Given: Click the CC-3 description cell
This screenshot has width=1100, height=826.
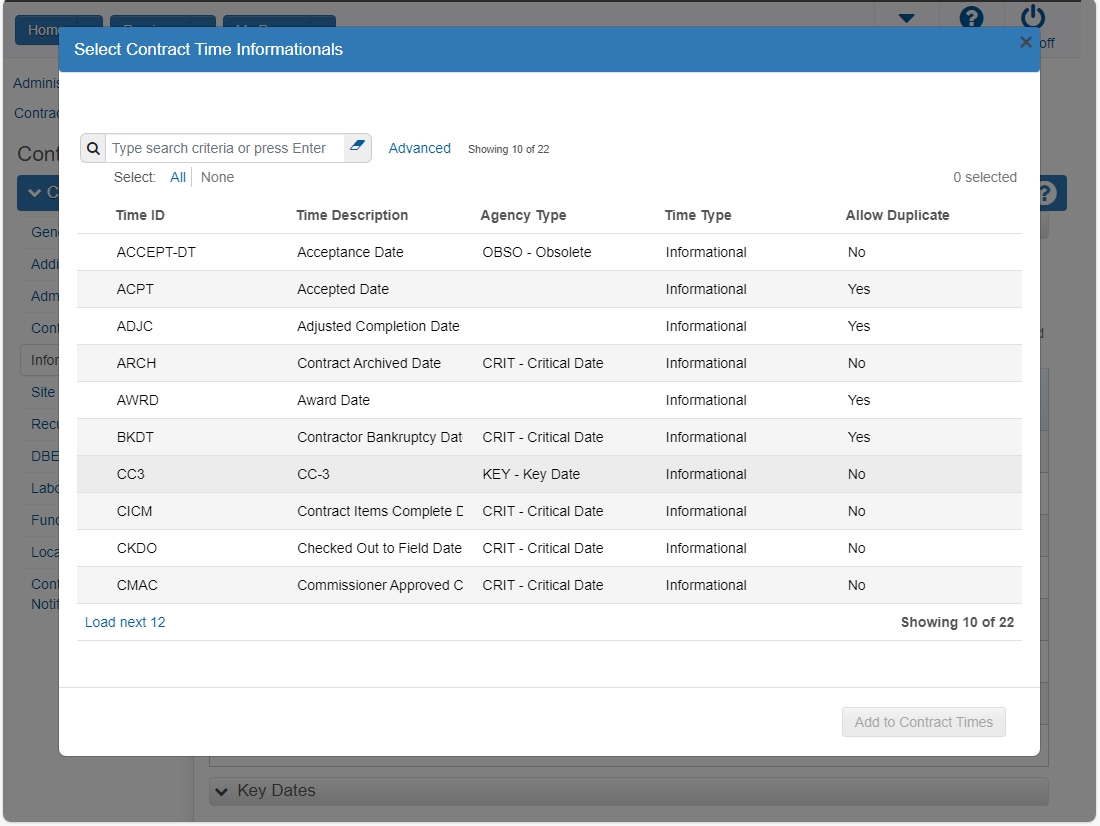Looking at the screenshot, I should (314, 474).
